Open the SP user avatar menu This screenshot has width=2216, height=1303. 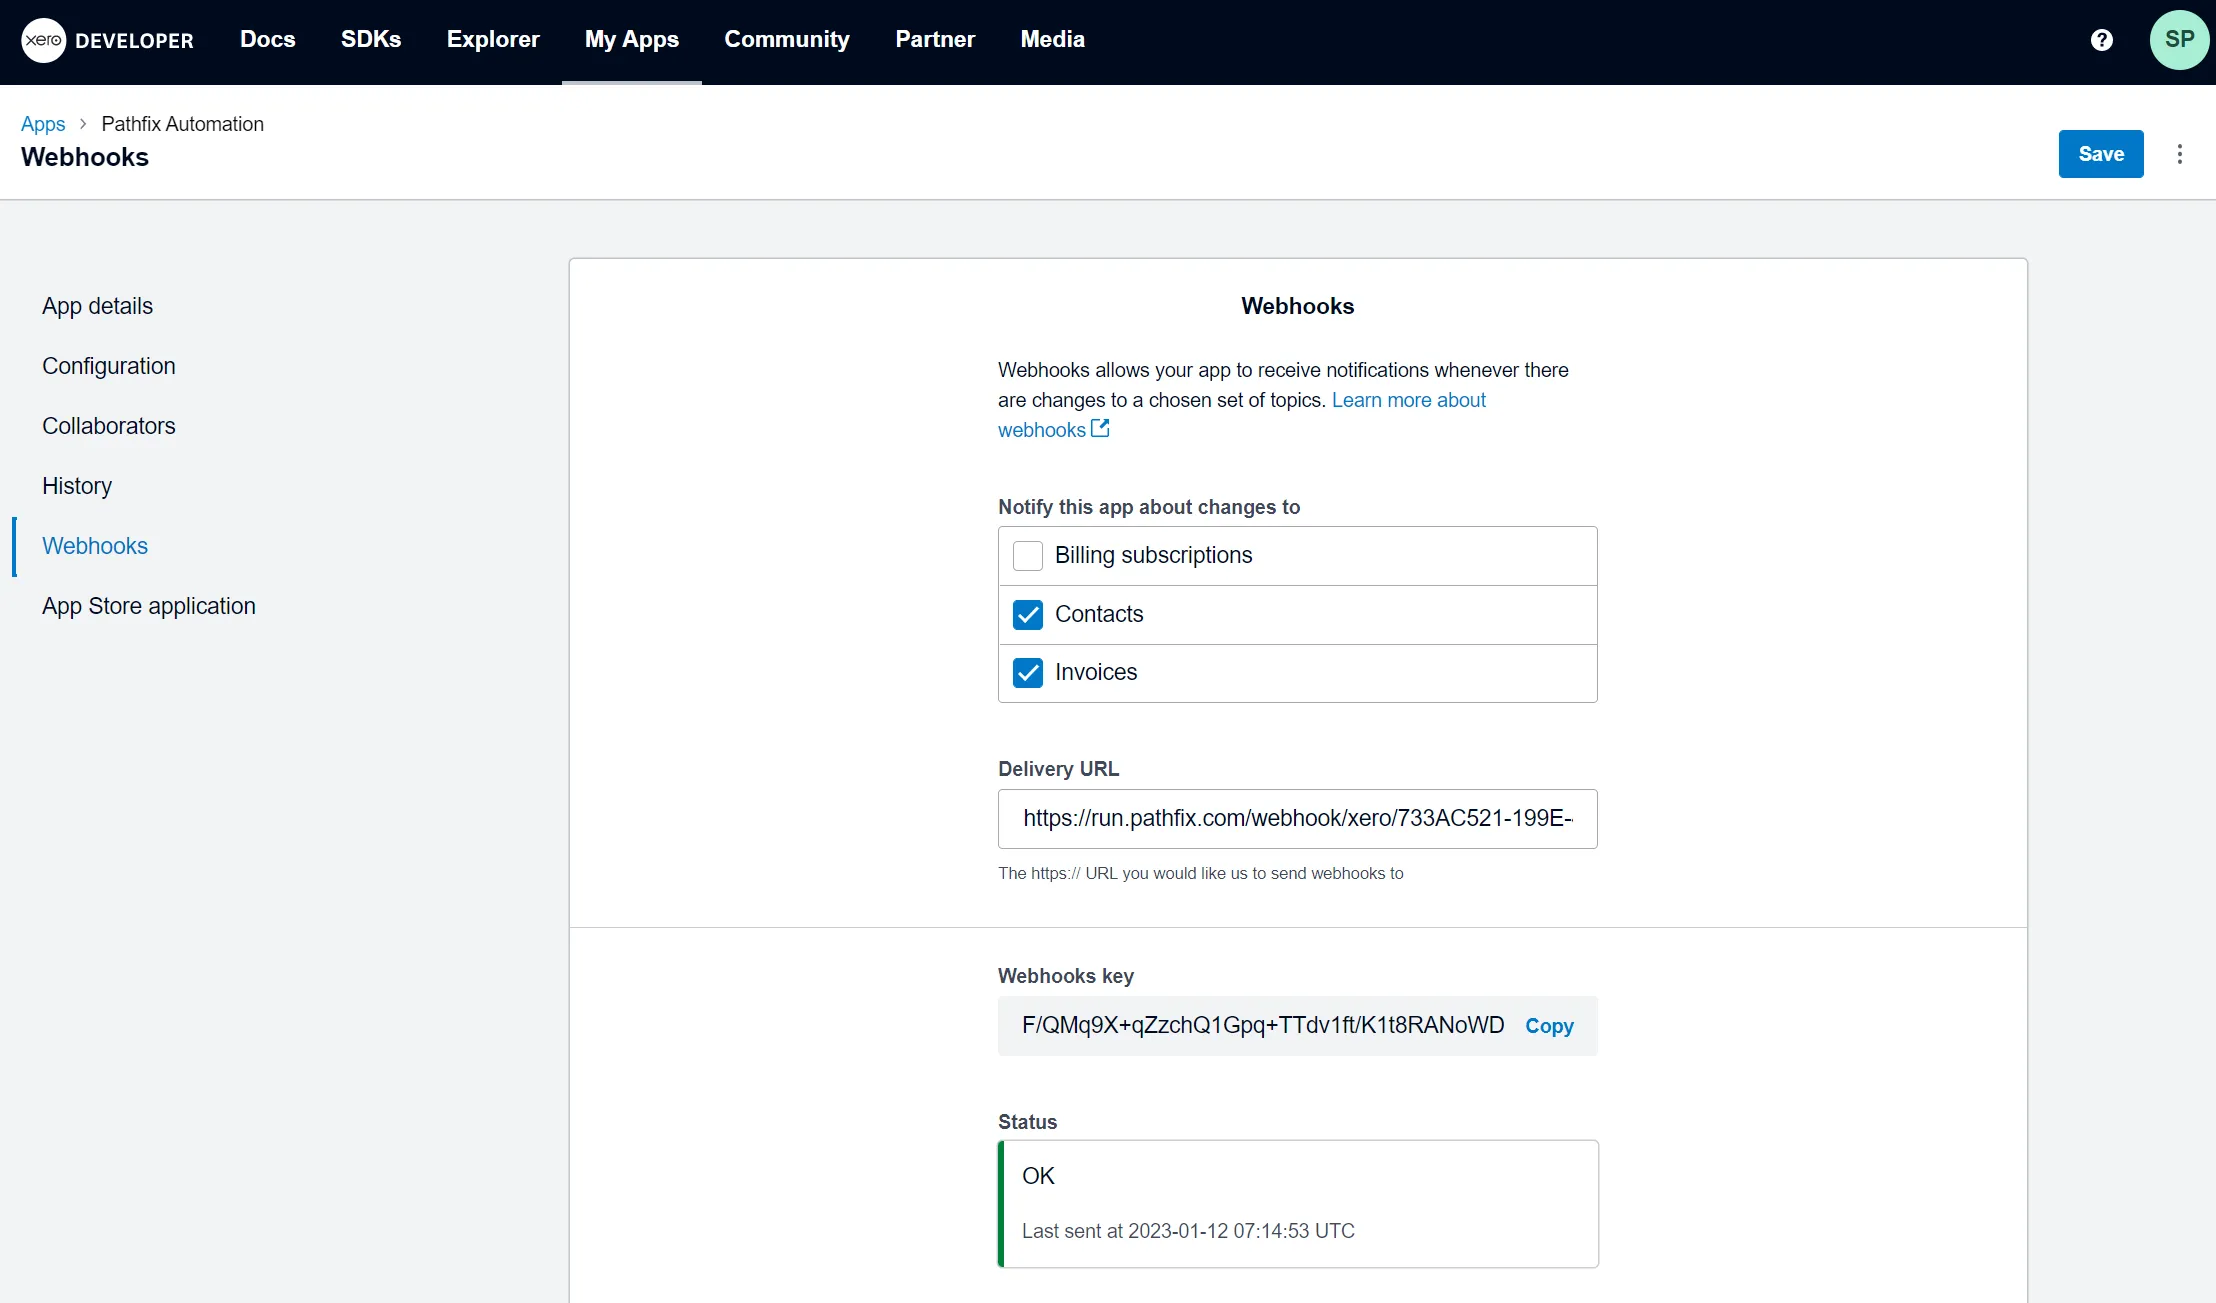coord(2179,40)
